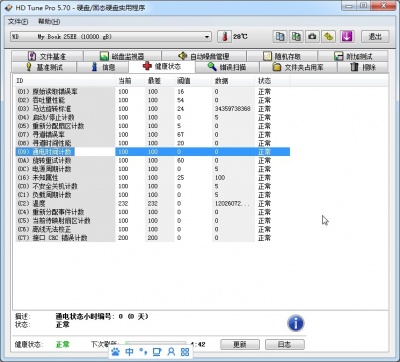The height and width of the screenshot is (362, 400).
Task: Switch to the 信息 tab
Action: coord(103,67)
